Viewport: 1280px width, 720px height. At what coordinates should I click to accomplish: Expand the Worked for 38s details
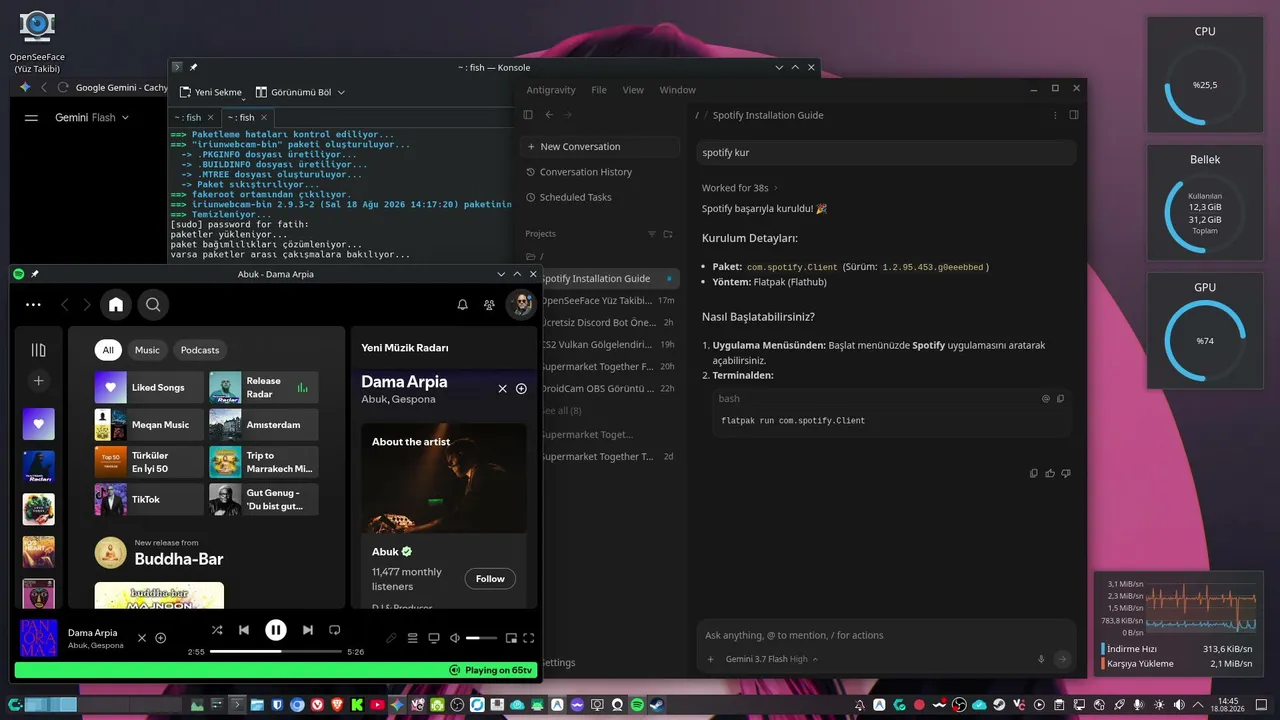pos(740,188)
